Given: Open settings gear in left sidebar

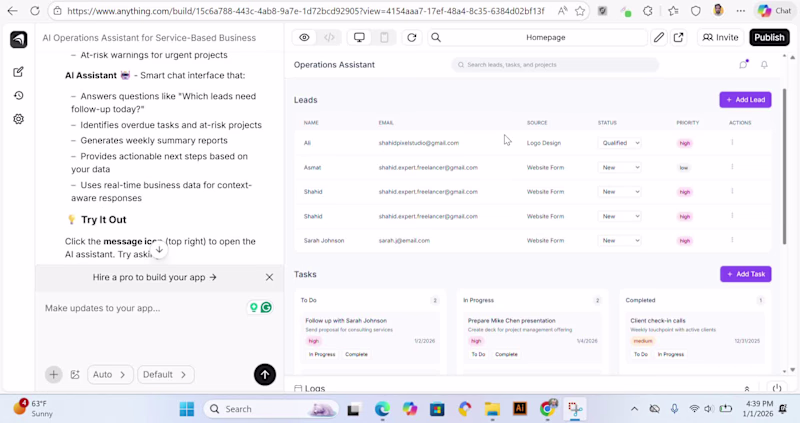Looking at the screenshot, I should pos(18,119).
